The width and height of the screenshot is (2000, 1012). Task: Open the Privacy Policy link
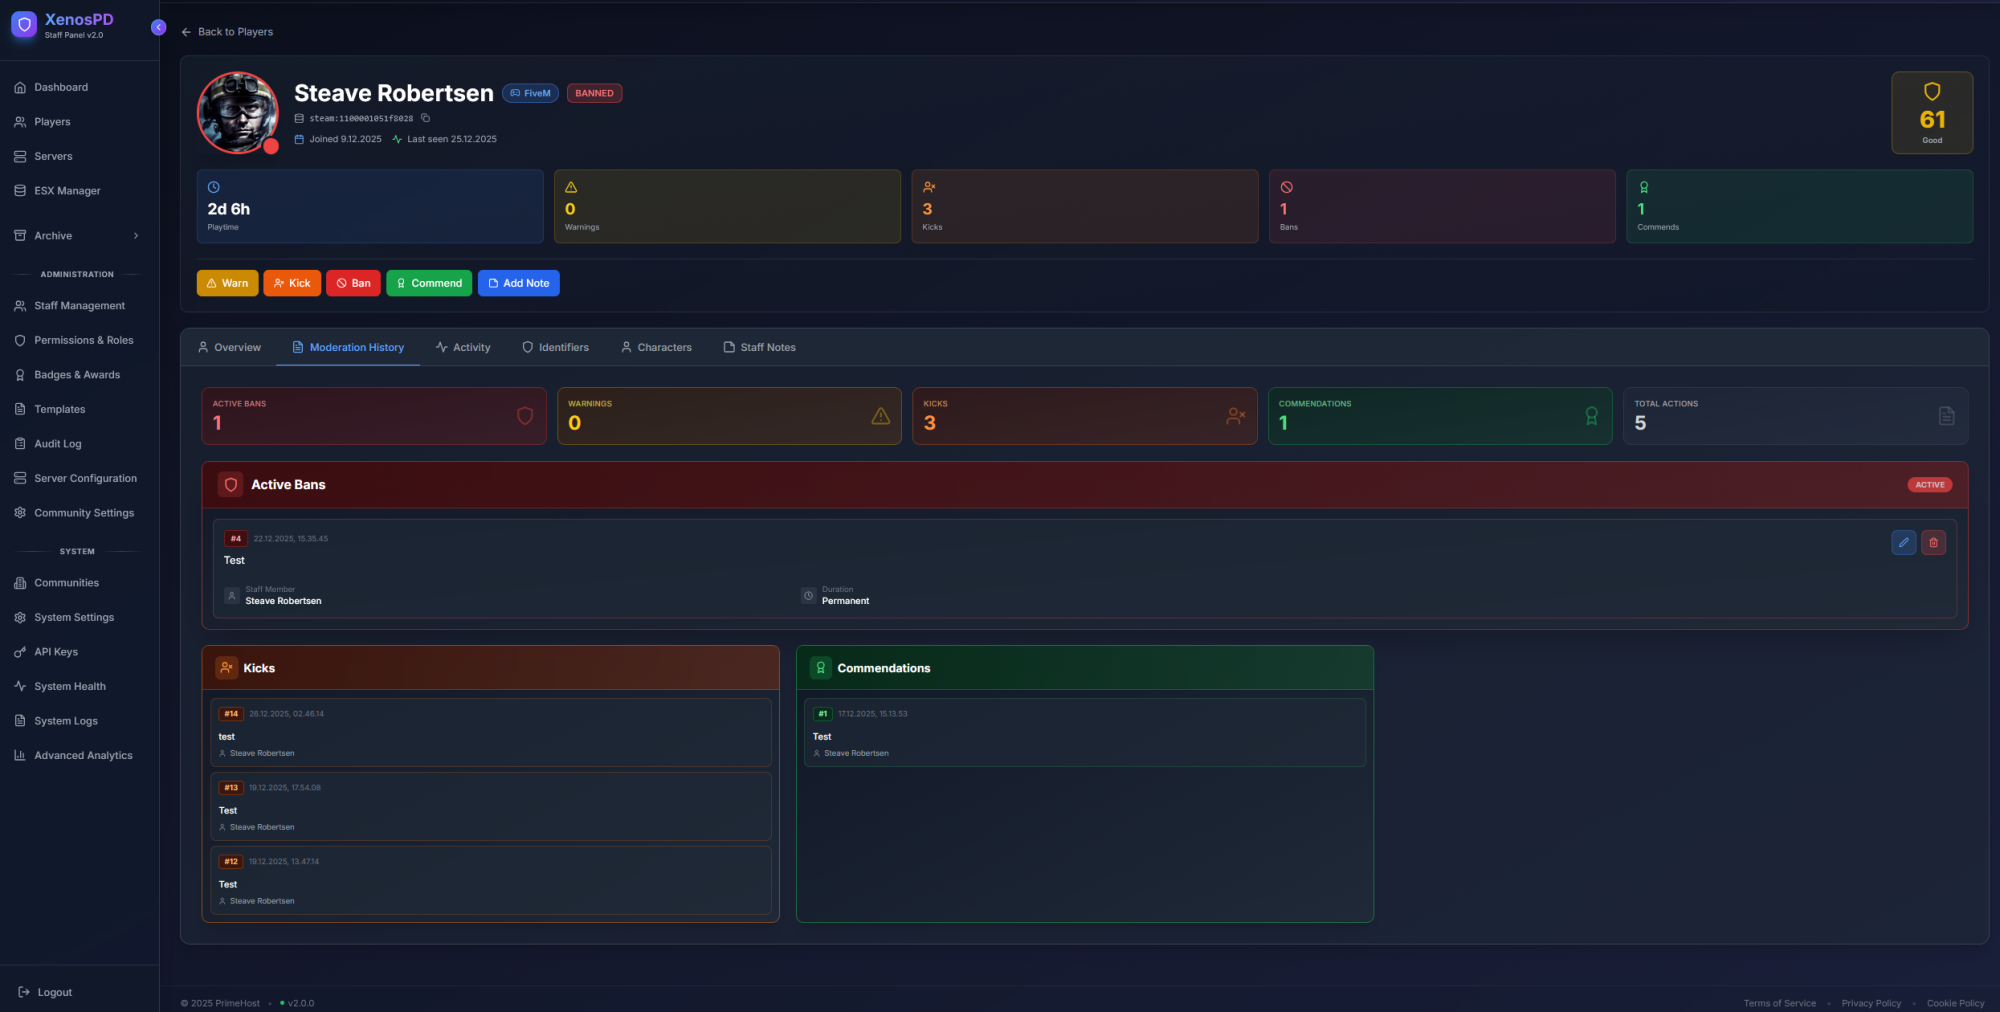click(x=1871, y=1003)
